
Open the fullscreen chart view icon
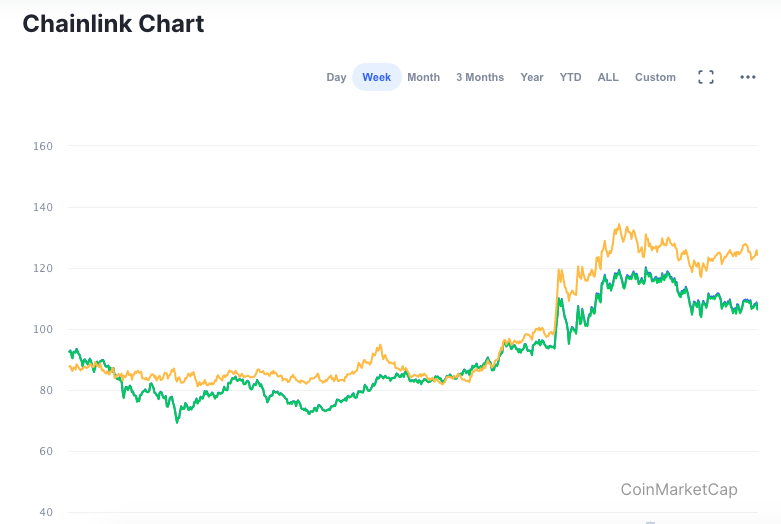click(x=706, y=77)
